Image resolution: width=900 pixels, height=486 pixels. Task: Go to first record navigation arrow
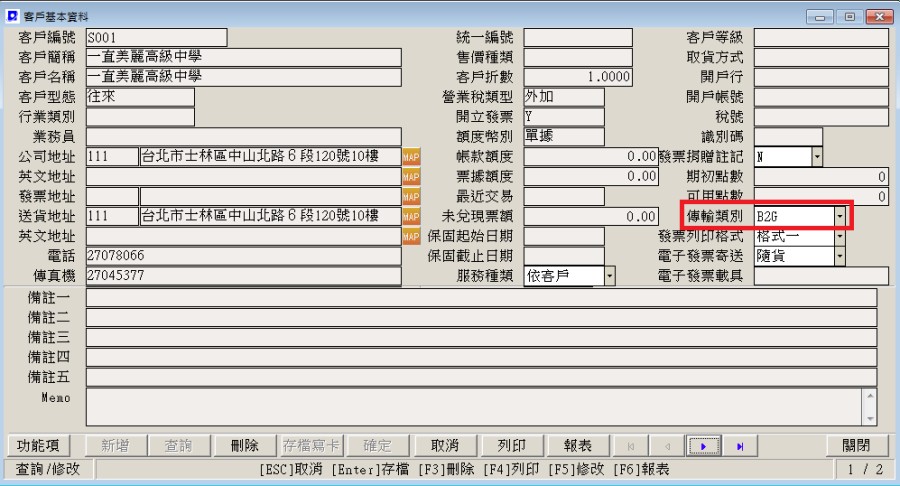[631, 446]
